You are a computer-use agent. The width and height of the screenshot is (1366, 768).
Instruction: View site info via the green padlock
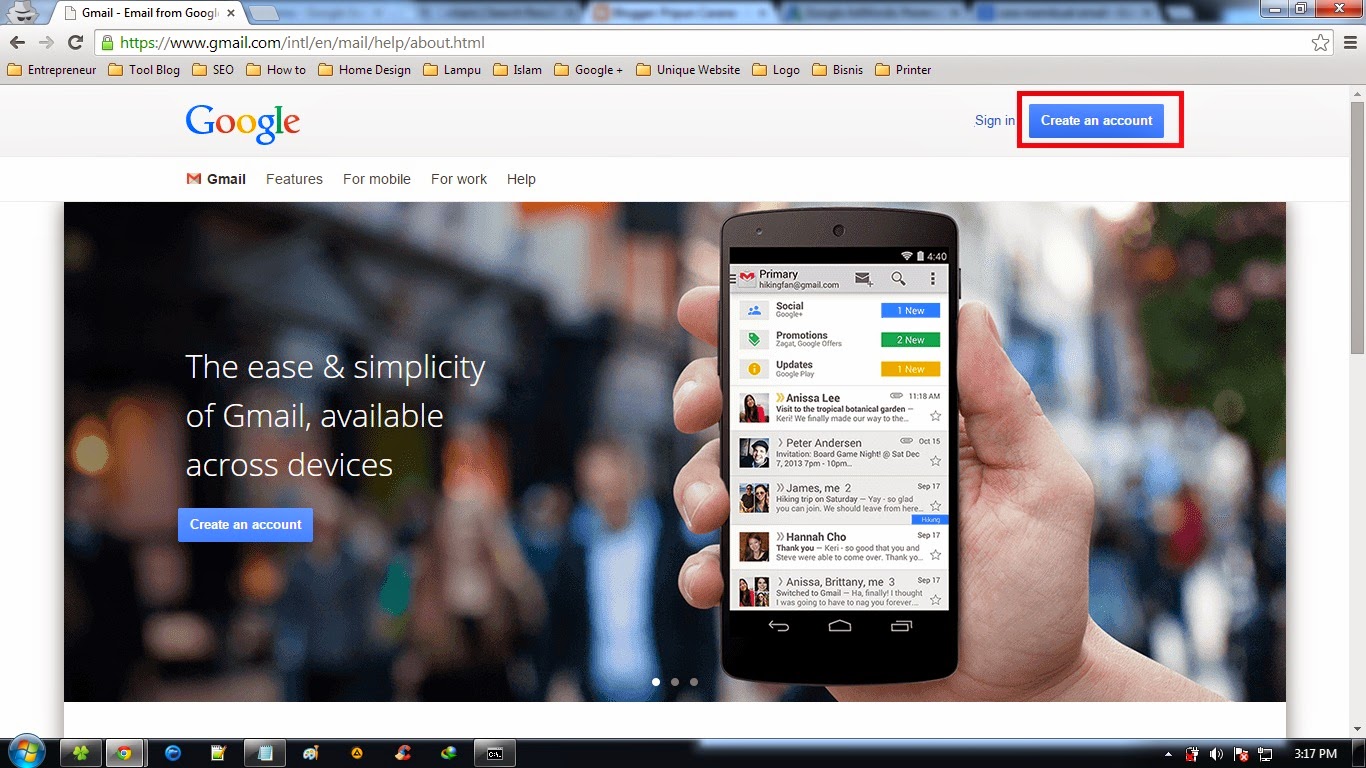(x=107, y=43)
